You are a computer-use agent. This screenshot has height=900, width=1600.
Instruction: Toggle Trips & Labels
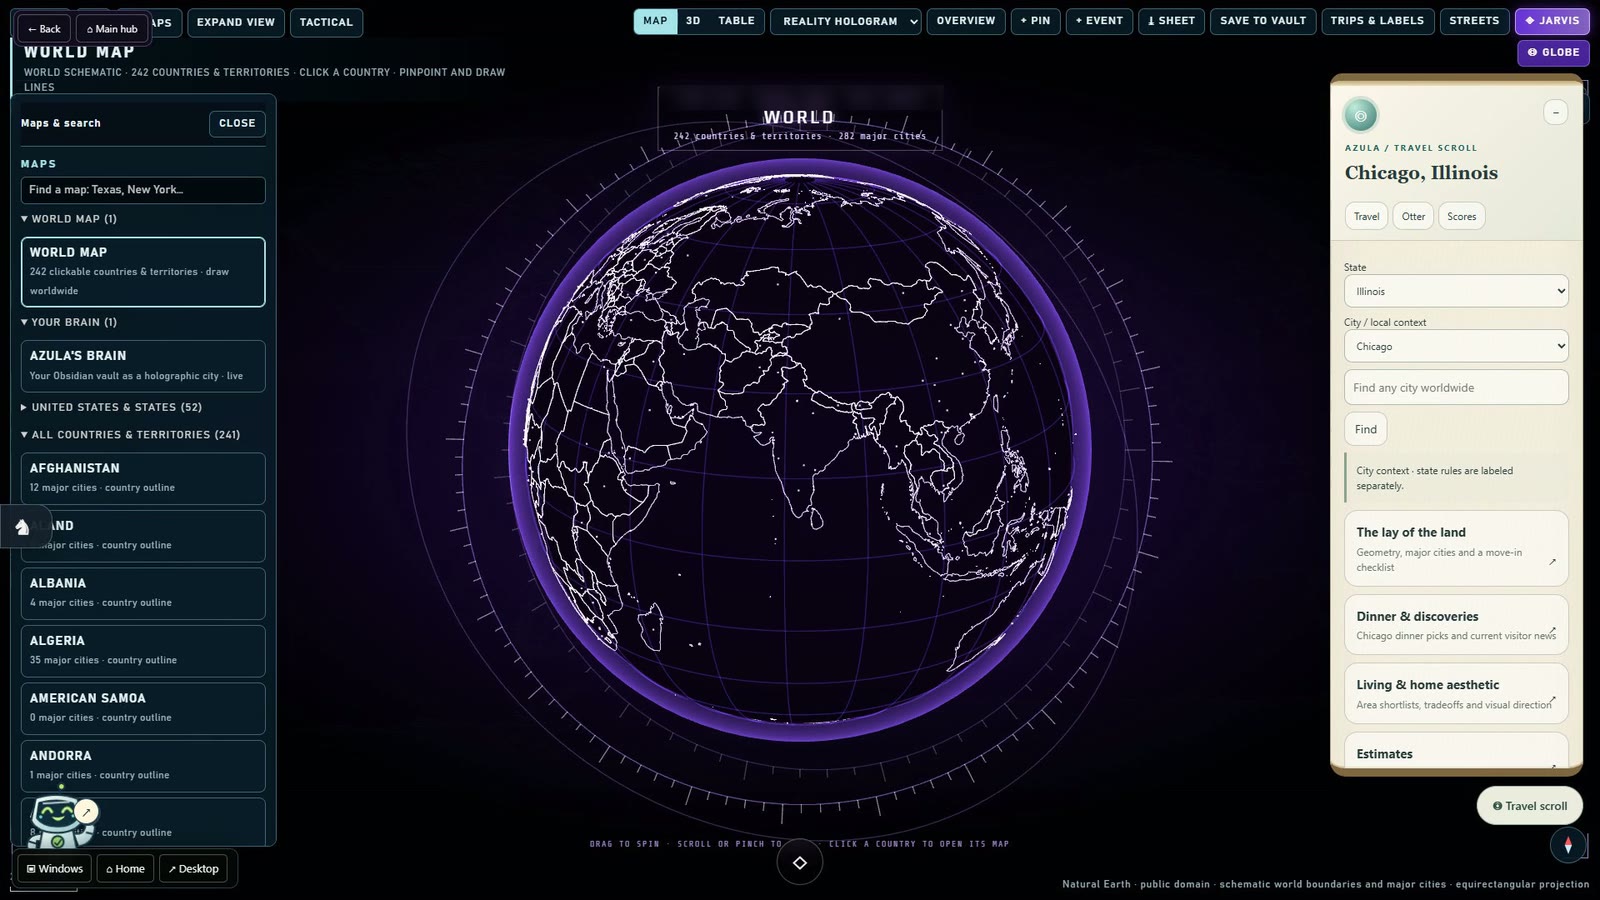pyautogui.click(x=1377, y=21)
